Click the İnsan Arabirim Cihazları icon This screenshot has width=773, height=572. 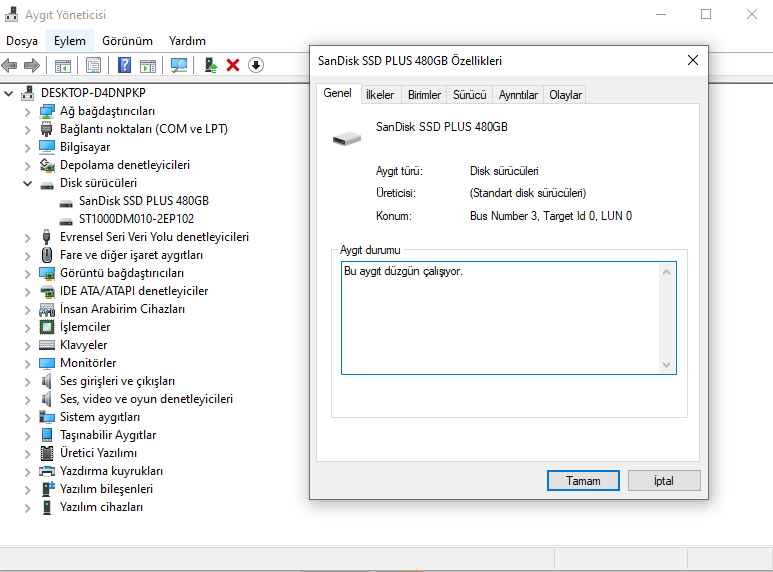(x=47, y=309)
